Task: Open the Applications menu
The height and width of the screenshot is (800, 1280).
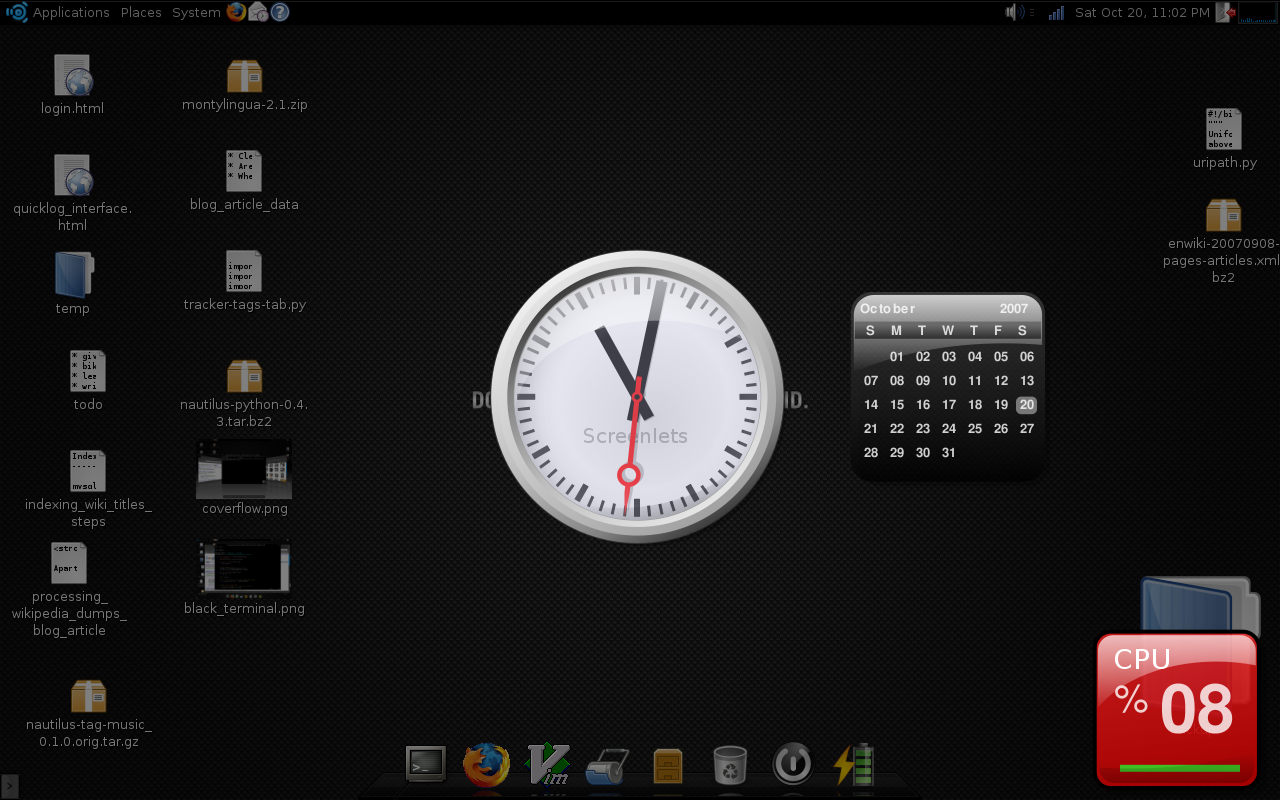Action: 71,12
